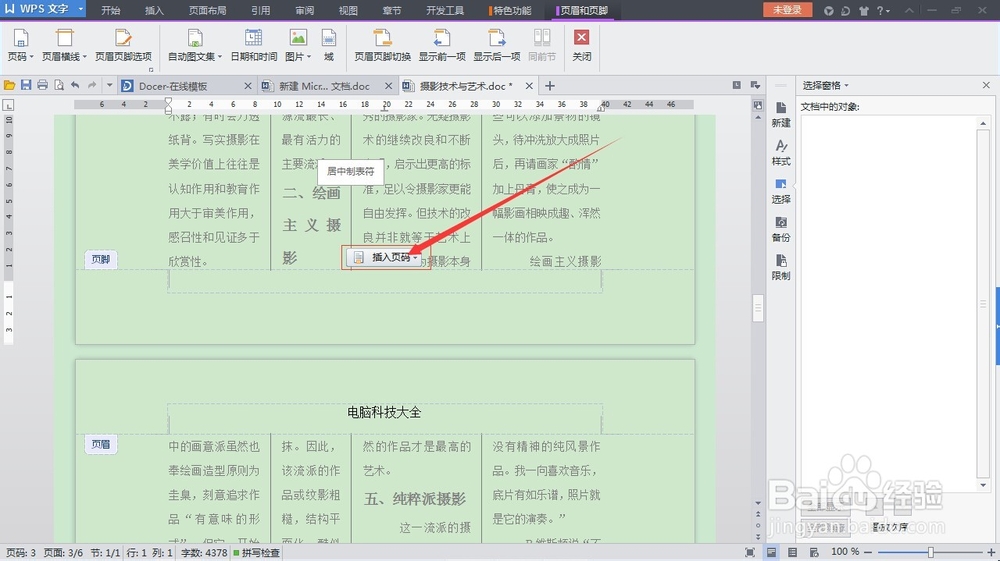This screenshot has width=1000, height=561.
Task: Expand the 图片 dropdown arrow
Action: point(309,57)
